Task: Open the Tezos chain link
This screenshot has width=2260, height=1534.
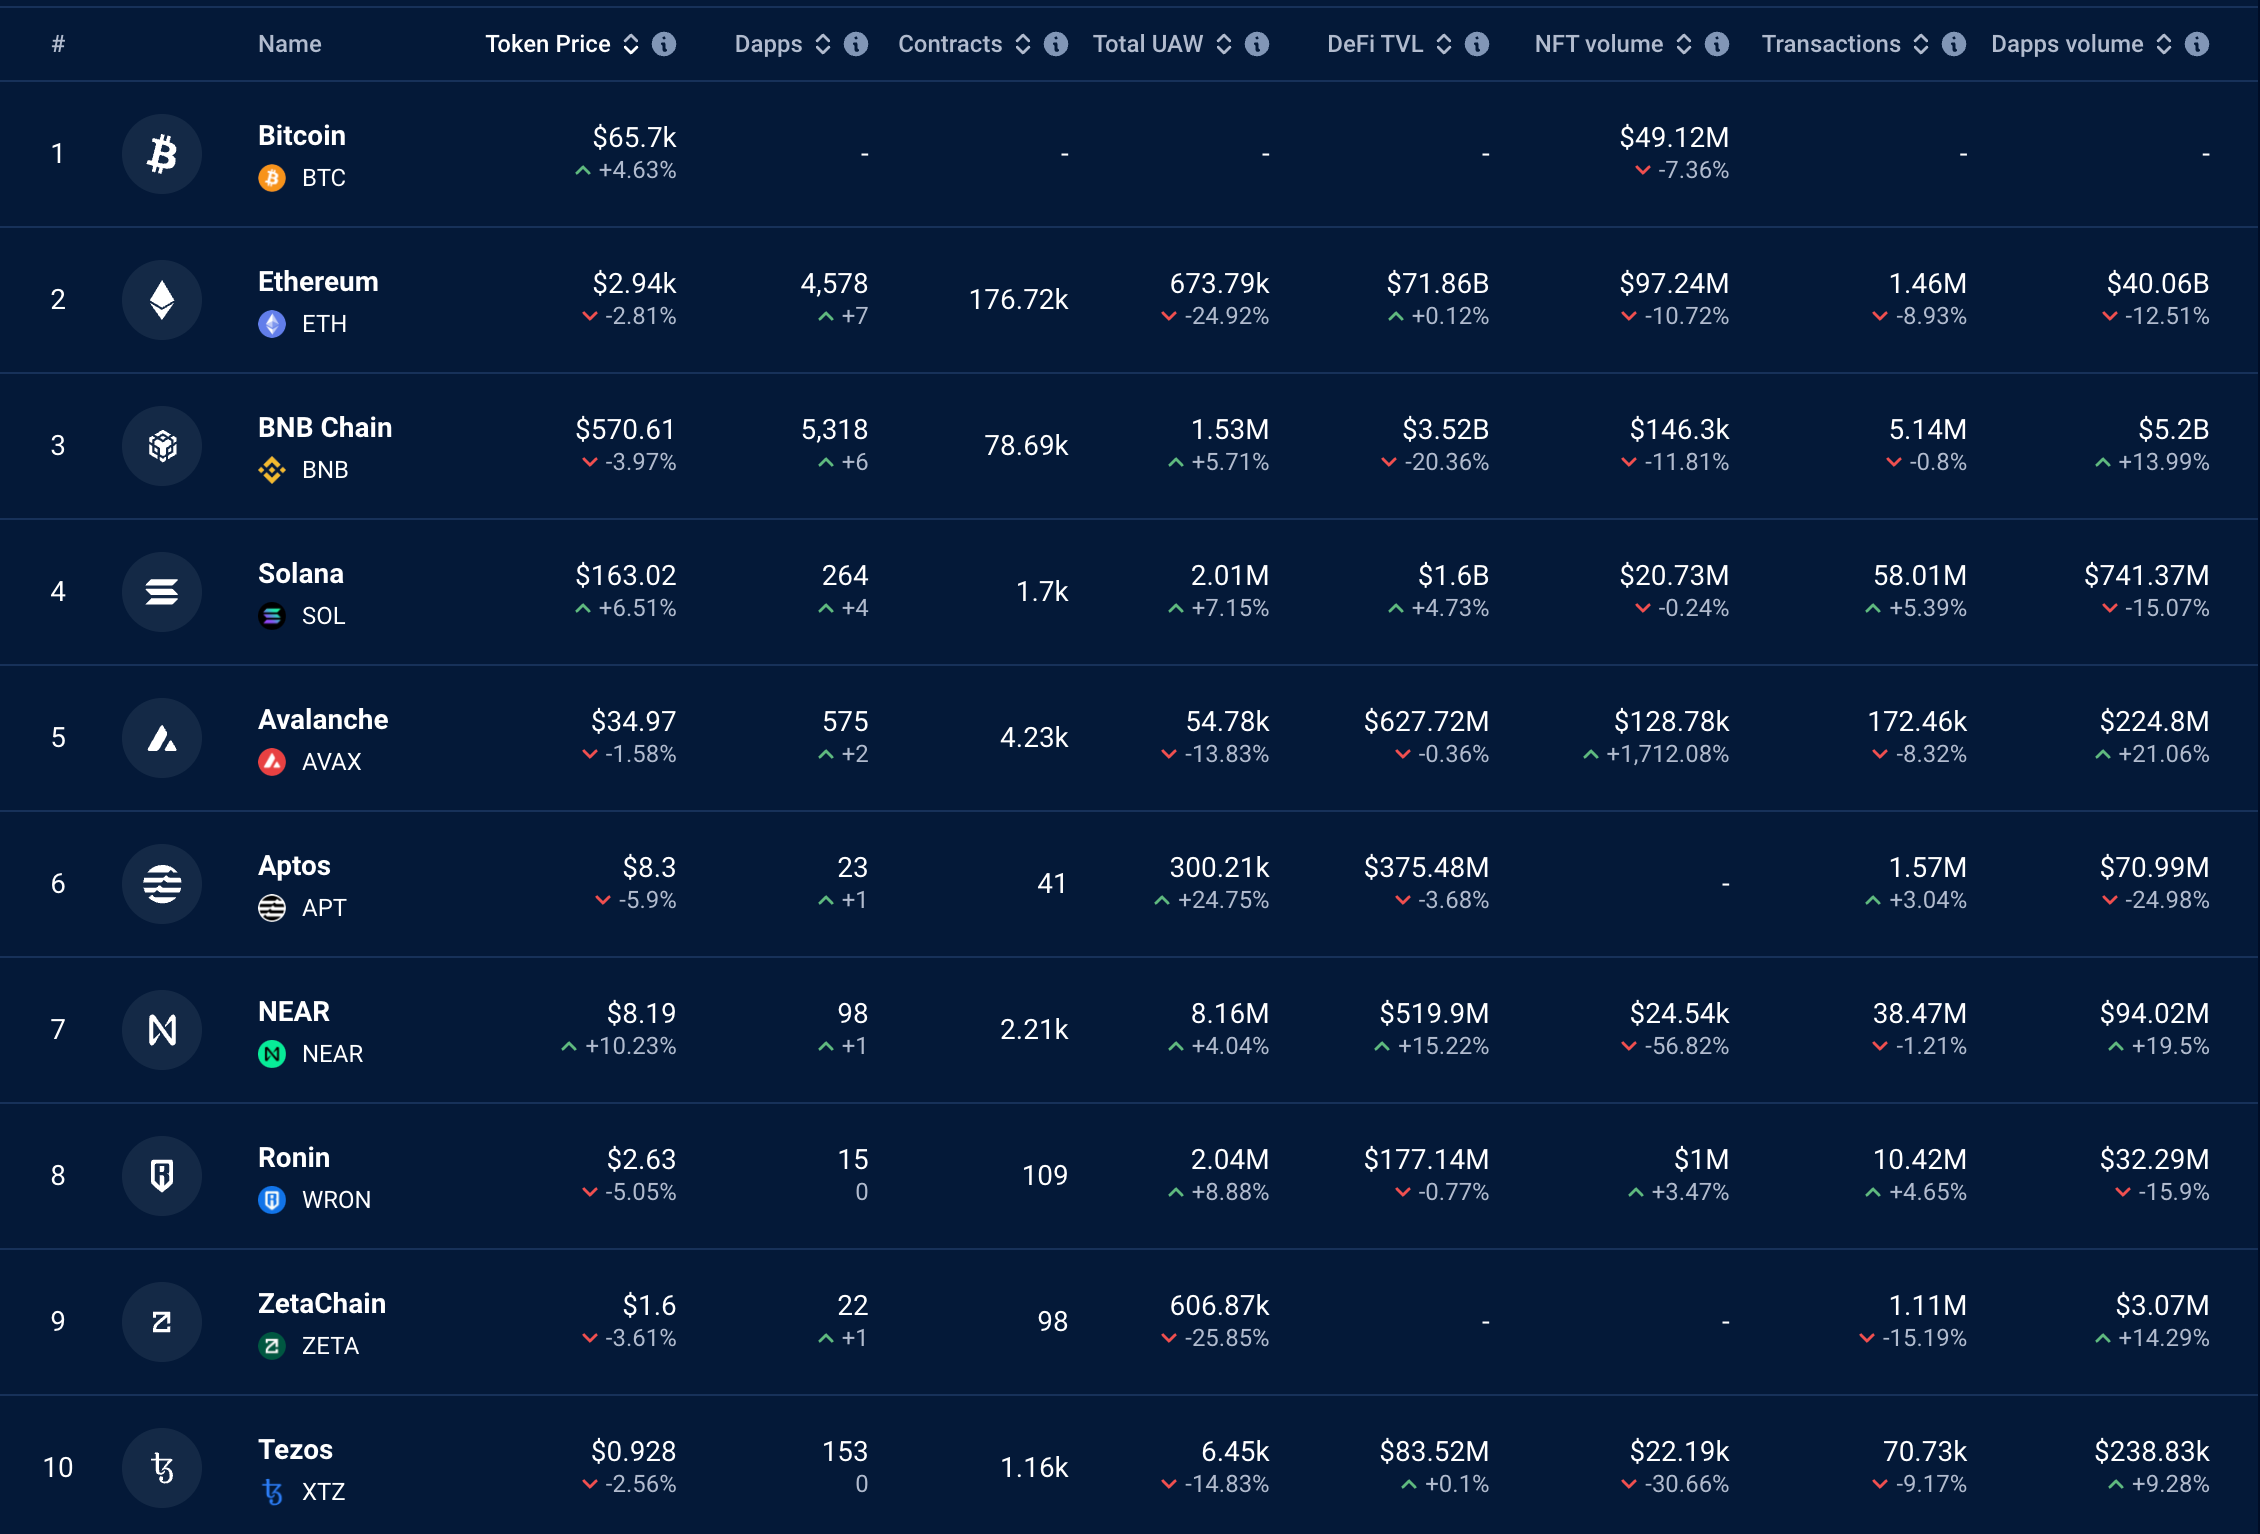Action: click(296, 1450)
